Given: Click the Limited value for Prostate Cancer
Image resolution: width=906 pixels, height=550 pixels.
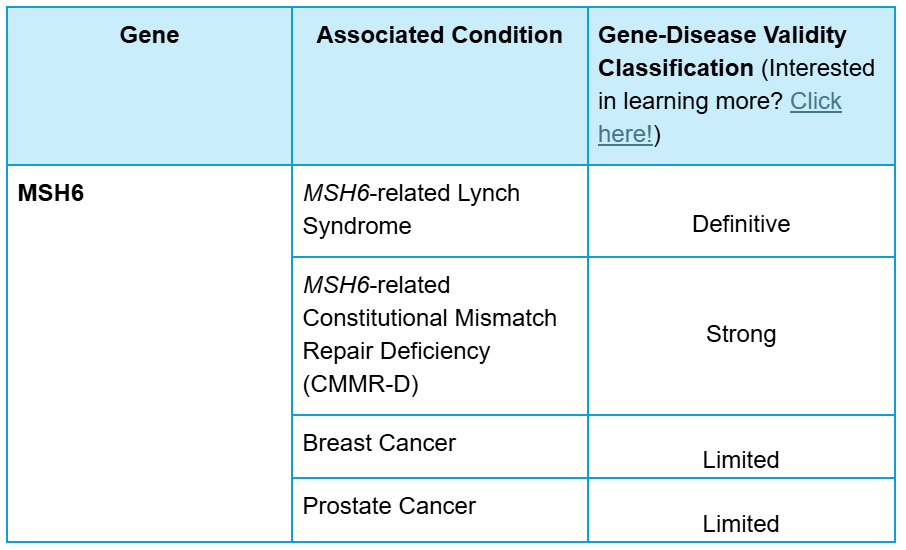Looking at the screenshot, I should pyautogui.click(x=741, y=524).
